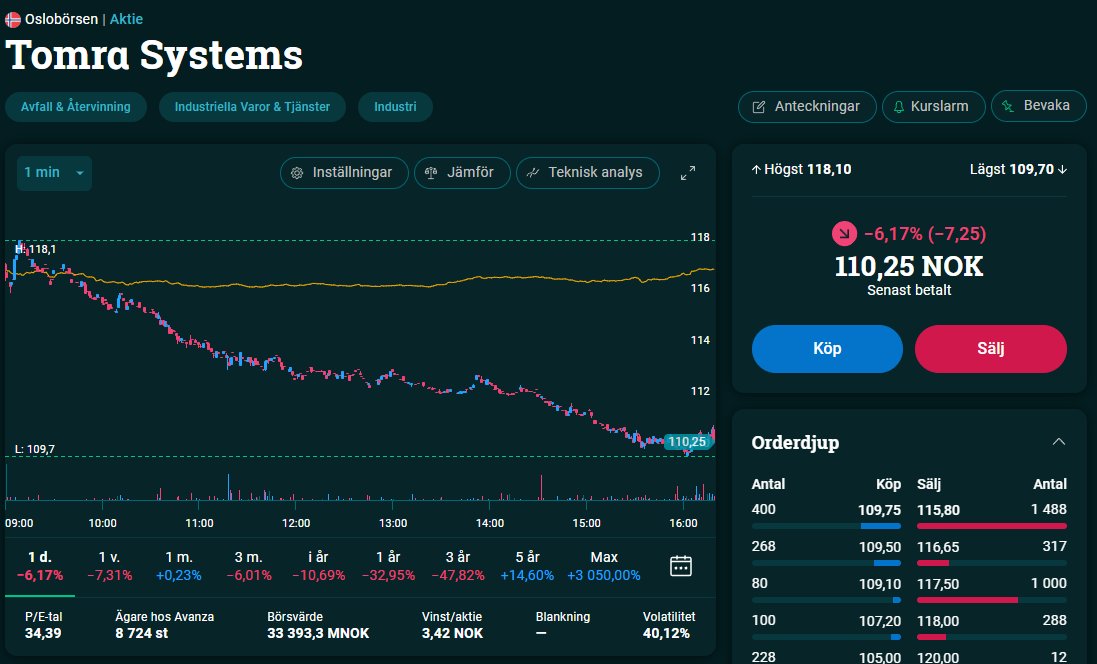The height and width of the screenshot is (664, 1097).
Task: Select the 3 m. period tab
Action: [x=248, y=566]
